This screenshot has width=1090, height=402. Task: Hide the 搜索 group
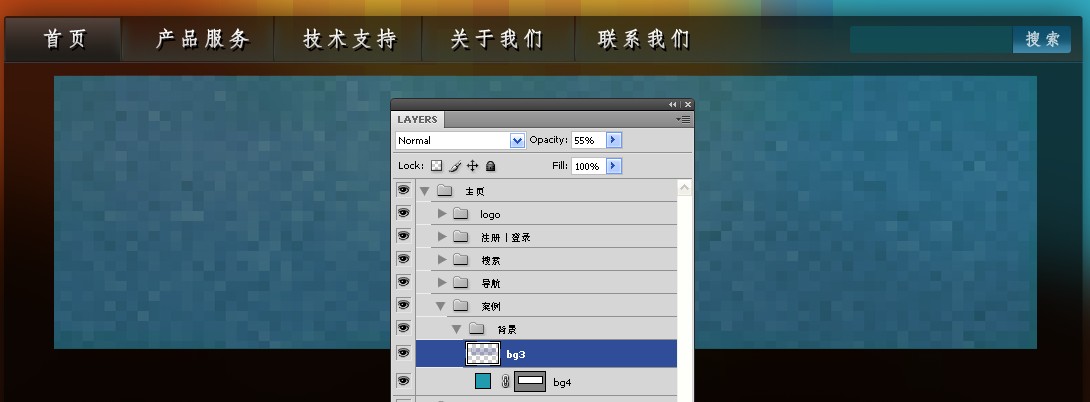point(404,259)
